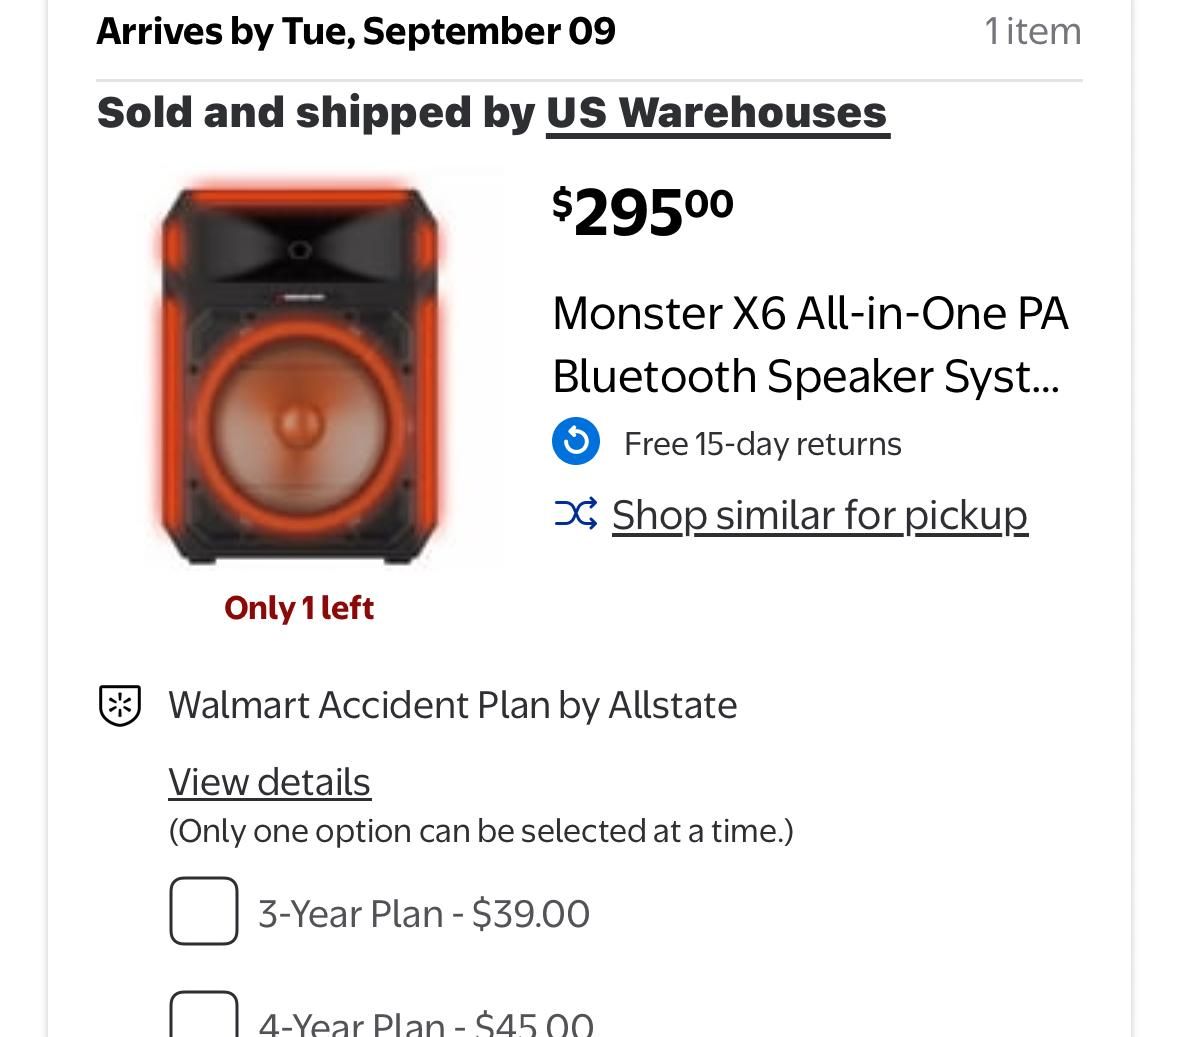Click the shuffle arrows icon
This screenshot has height=1037, width=1179.
point(576,514)
